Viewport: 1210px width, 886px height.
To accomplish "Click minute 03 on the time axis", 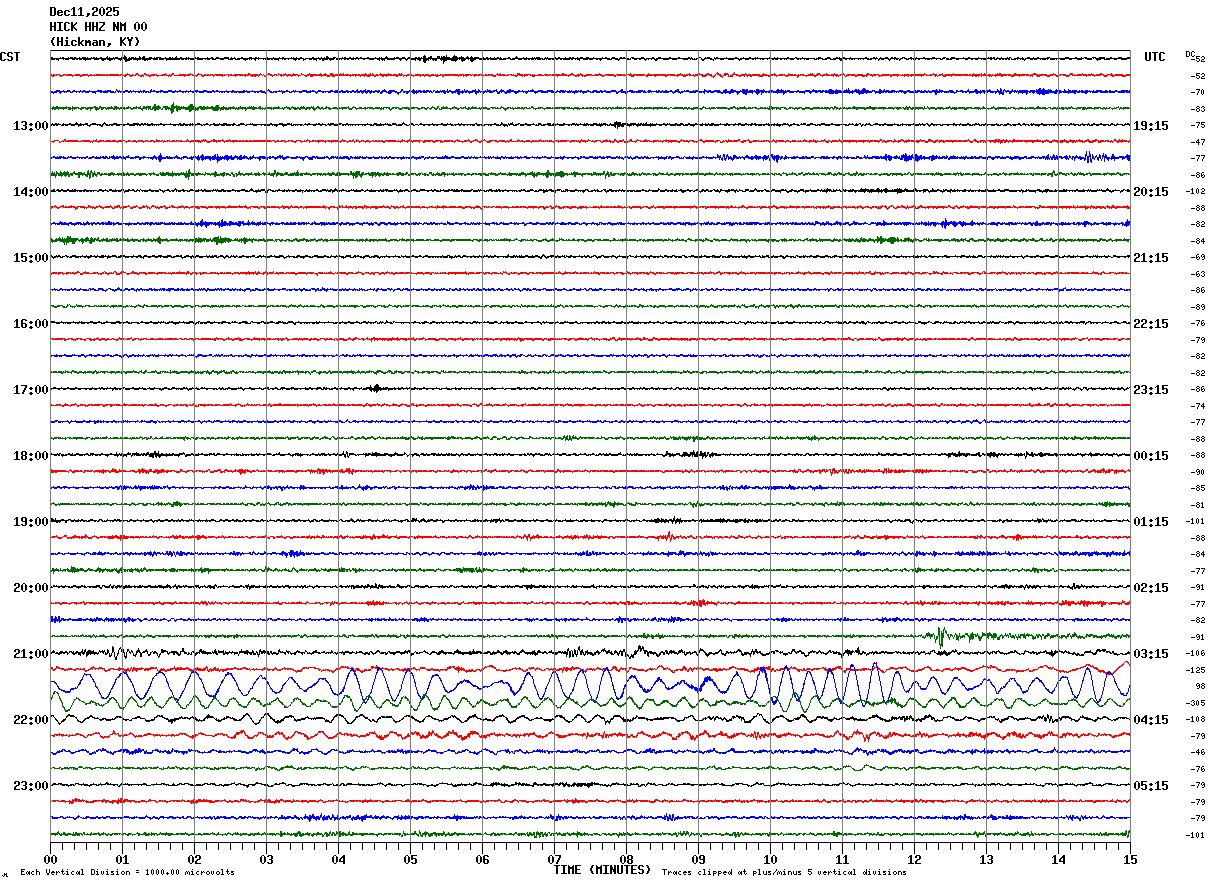I will [266, 859].
